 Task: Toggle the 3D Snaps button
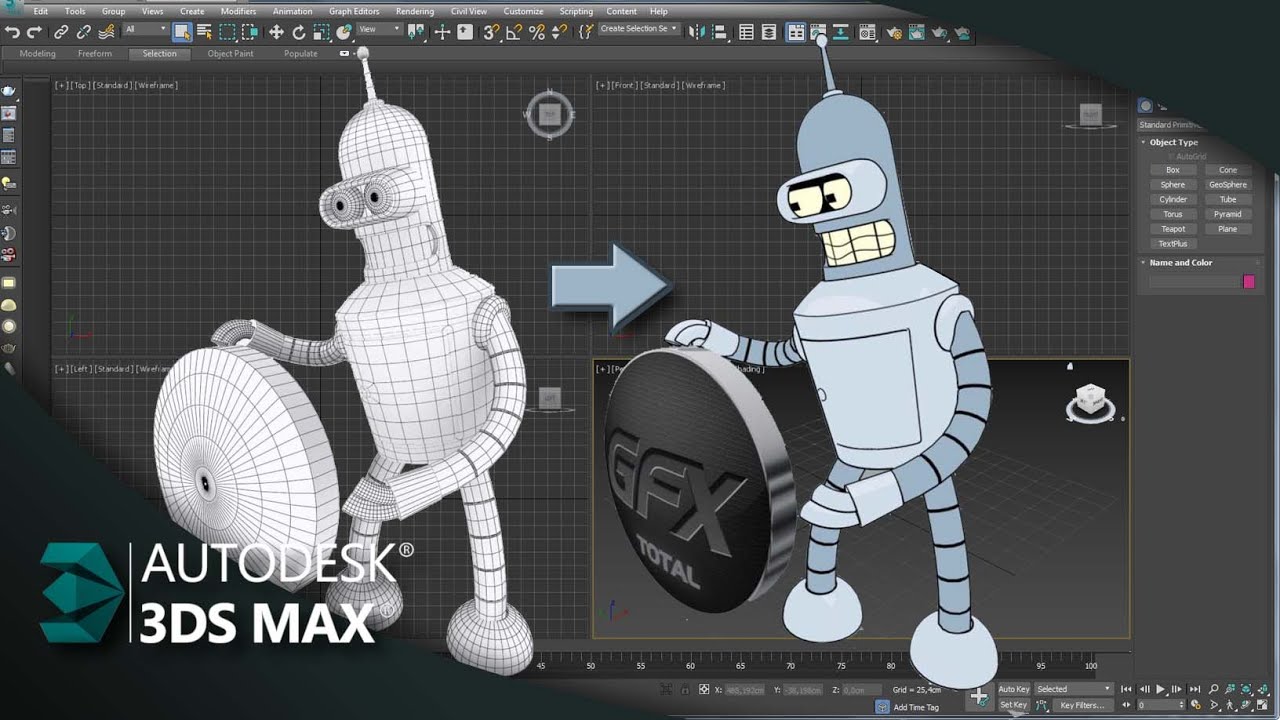(x=491, y=32)
